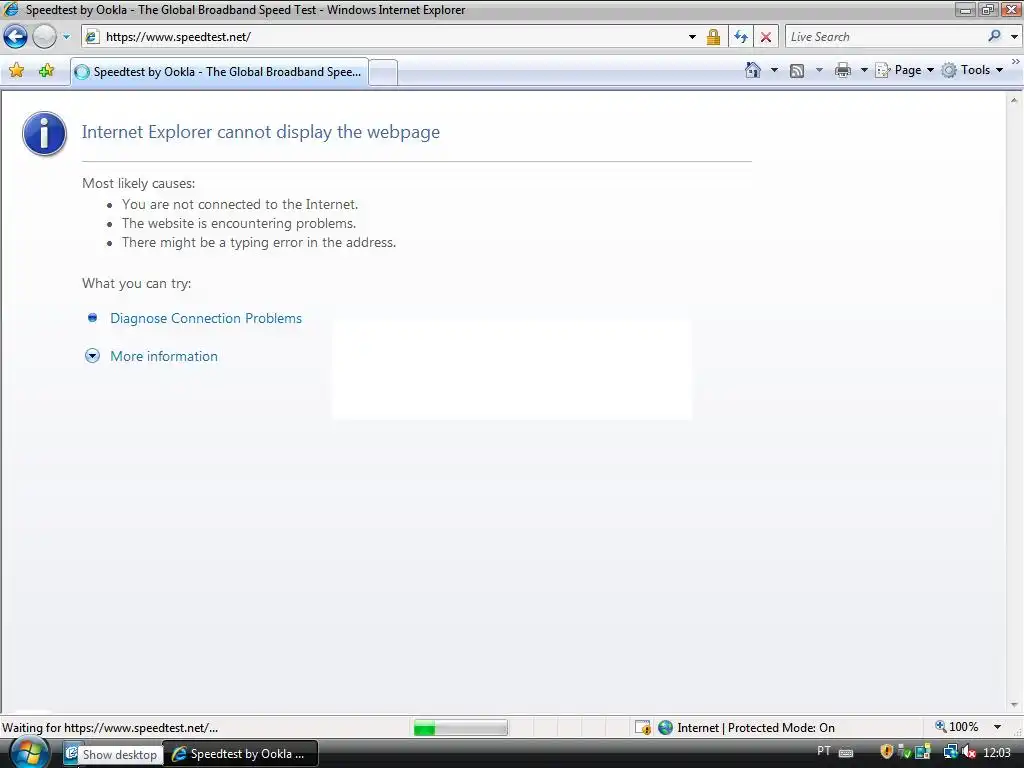Click the page loading progress bar
Viewport: 1024px width, 768px height.
460,728
